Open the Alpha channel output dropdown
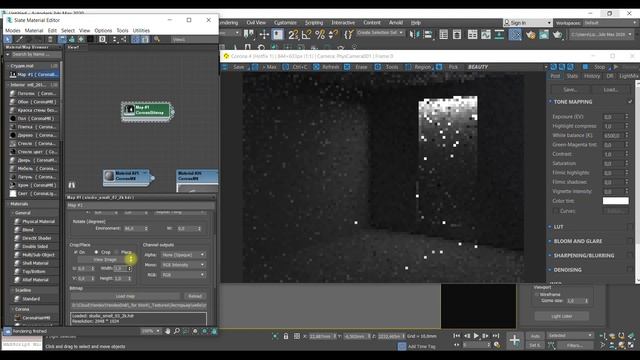Image resolution: width=640 pixels, height=360 pixels. [183, 255]
